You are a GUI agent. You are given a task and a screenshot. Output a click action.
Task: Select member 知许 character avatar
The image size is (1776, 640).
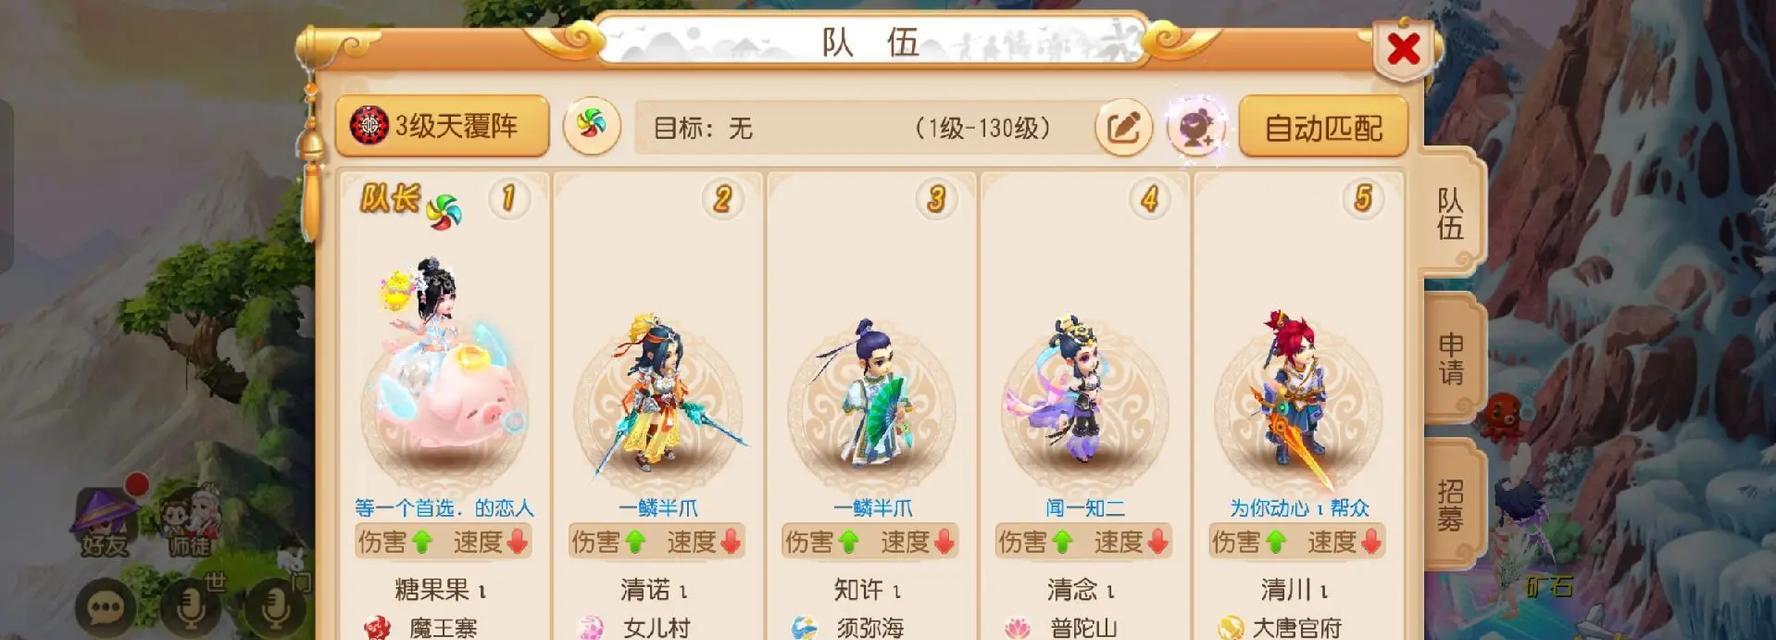871,395
